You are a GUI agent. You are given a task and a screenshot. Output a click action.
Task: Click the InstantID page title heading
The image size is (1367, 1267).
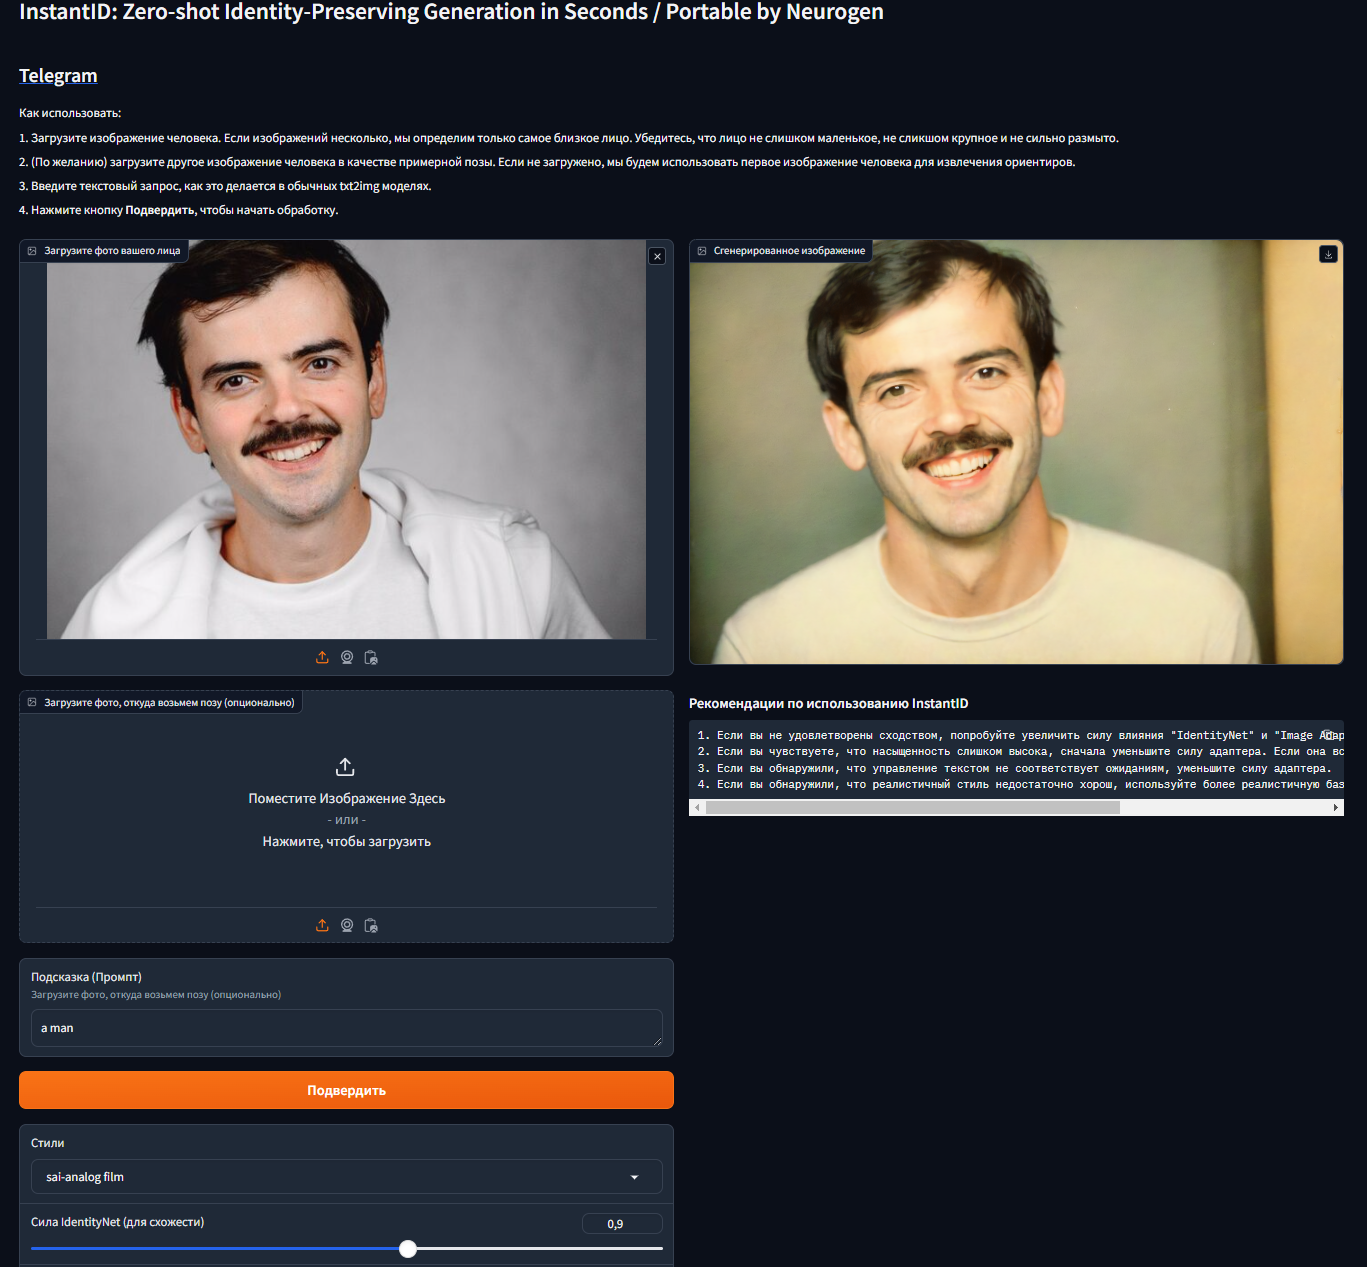point(451,12)
